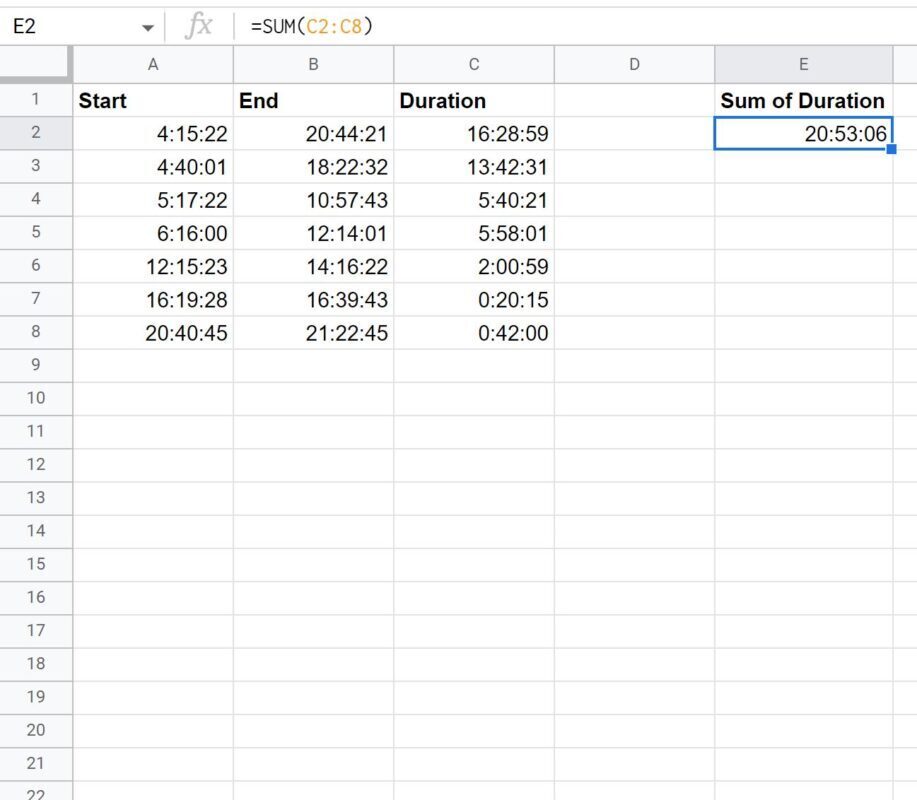Click the select-all corner box

pyautogui.click(x=36, y=63)
